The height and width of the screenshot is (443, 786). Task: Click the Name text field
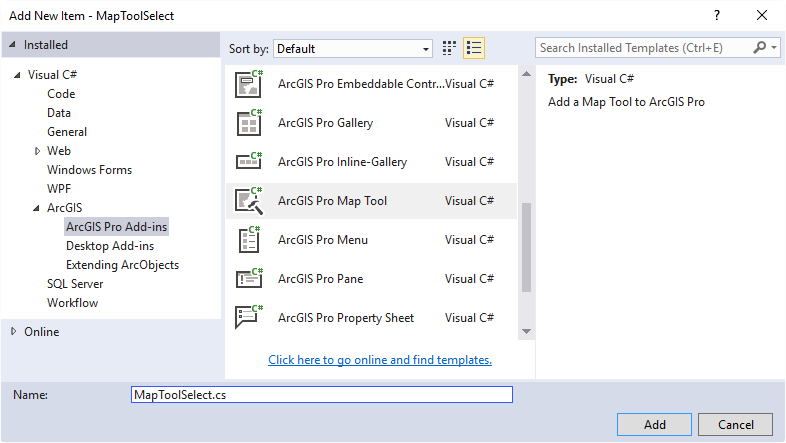tap(322, 394)
